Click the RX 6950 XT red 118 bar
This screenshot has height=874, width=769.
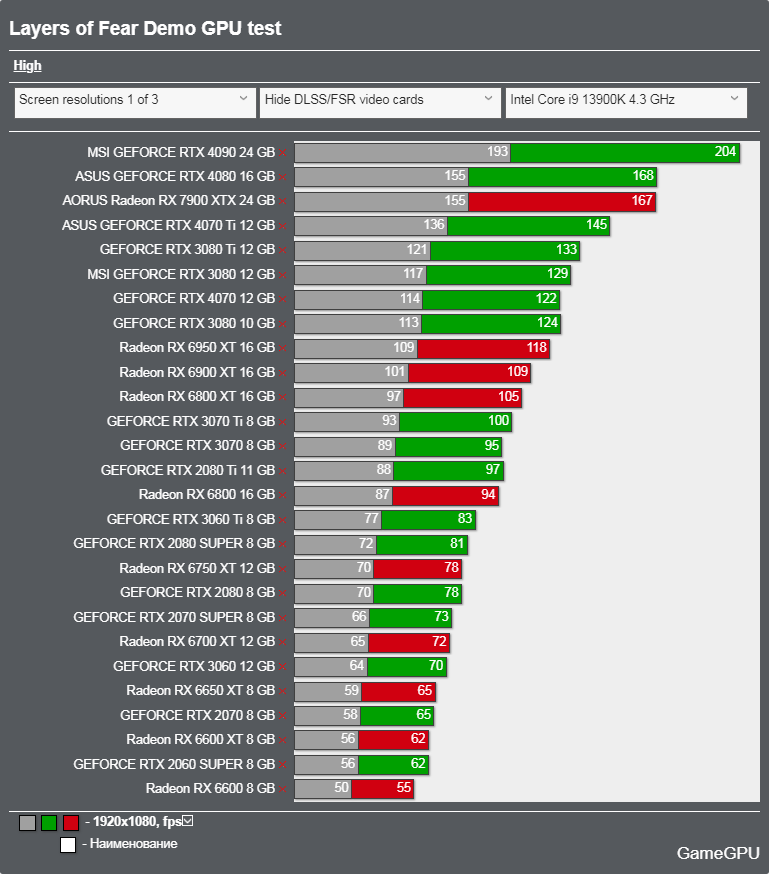click(x=484, y=348)
